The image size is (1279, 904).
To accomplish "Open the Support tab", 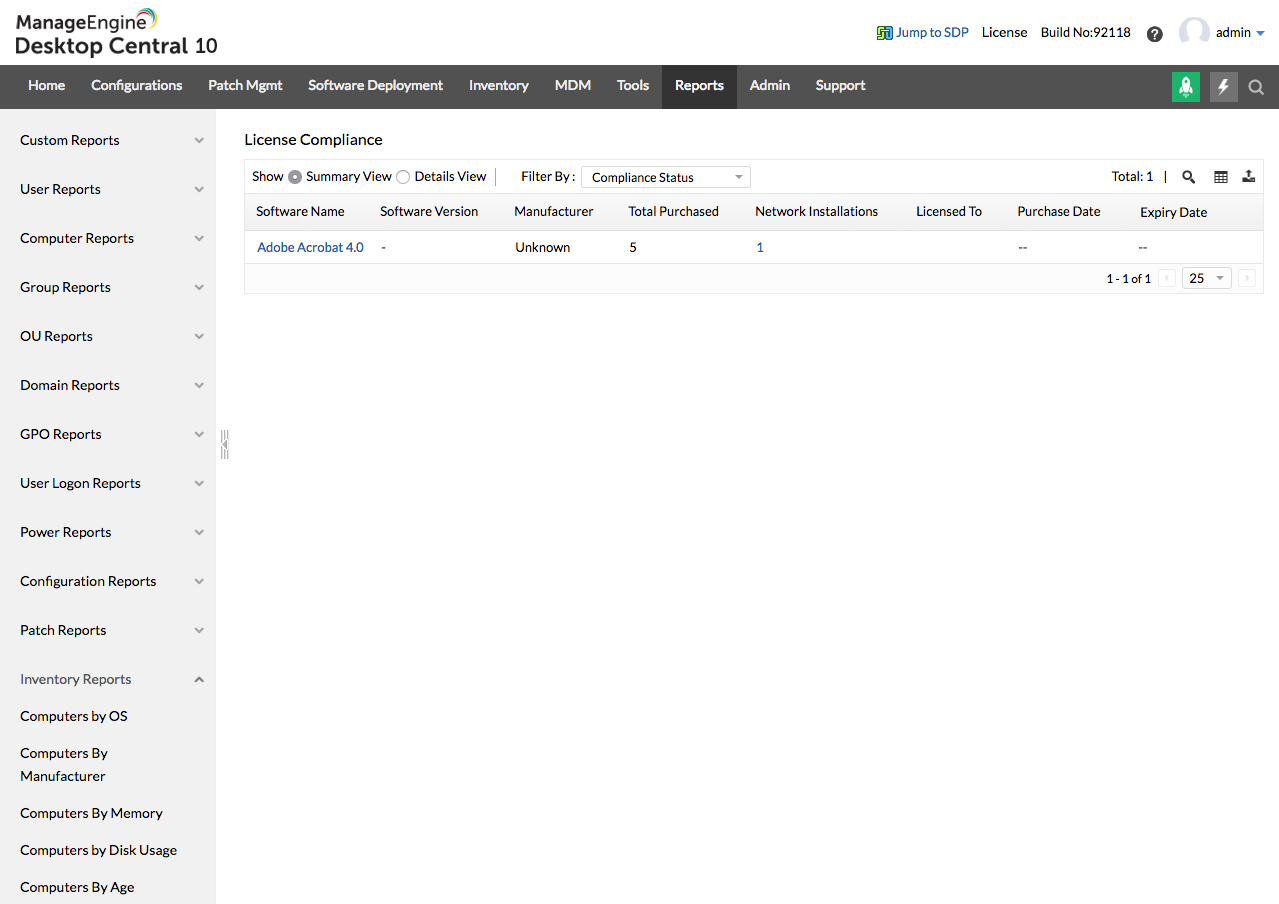I will [x=840, y=86].
